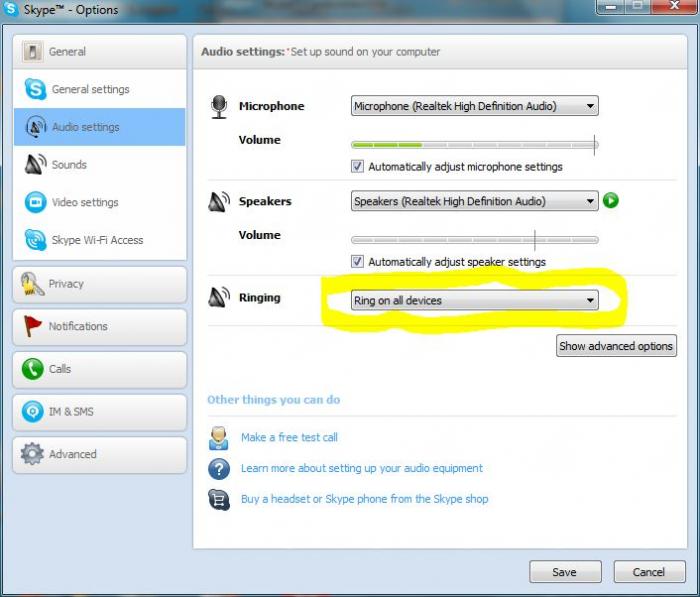Image resolution: width=700 pixels, height=597 pixels.
Task: Uncheck Automatically adjust speaker settings
Action: coord(357,261)
